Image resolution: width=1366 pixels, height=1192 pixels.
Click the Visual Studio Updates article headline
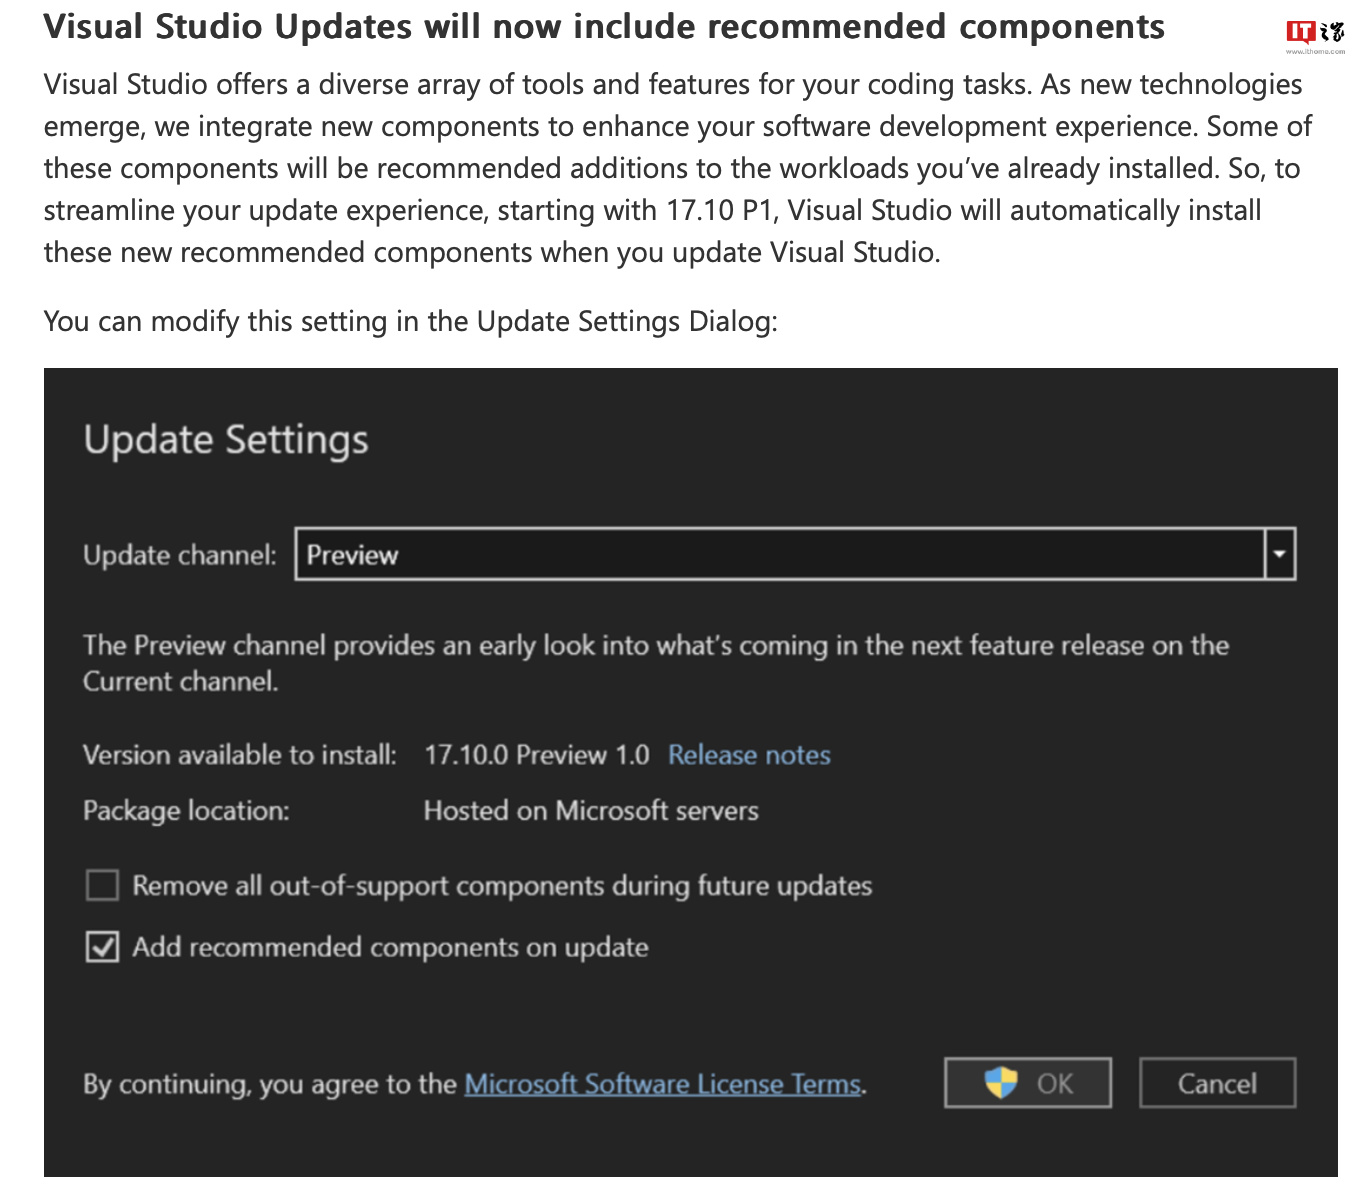click(x=604, y=27)
